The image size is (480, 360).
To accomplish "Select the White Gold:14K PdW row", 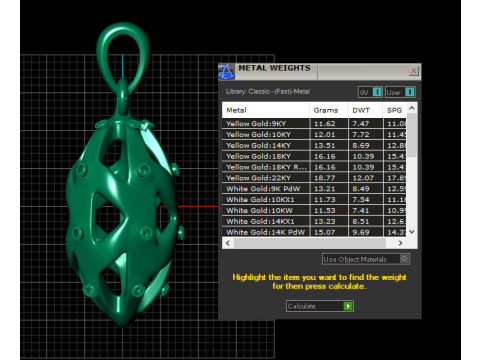I will 314,232.
